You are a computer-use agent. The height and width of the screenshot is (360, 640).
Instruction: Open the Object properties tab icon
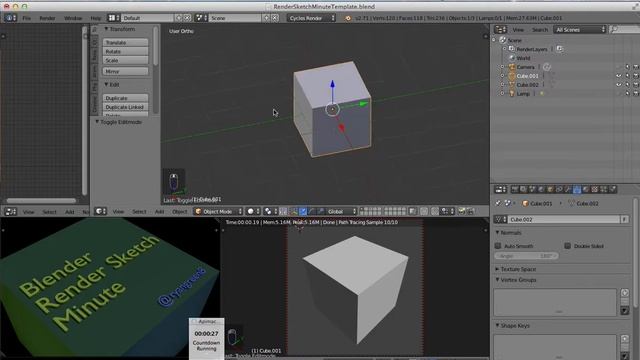(x=550, y=189)
